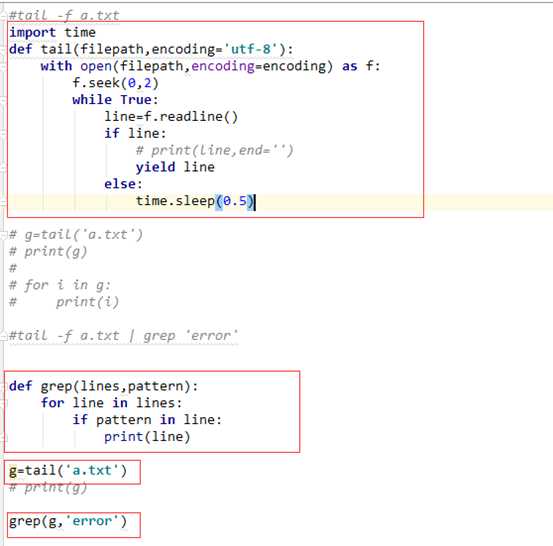Click the commented '# print(i)' line

[x=64, y=302]
